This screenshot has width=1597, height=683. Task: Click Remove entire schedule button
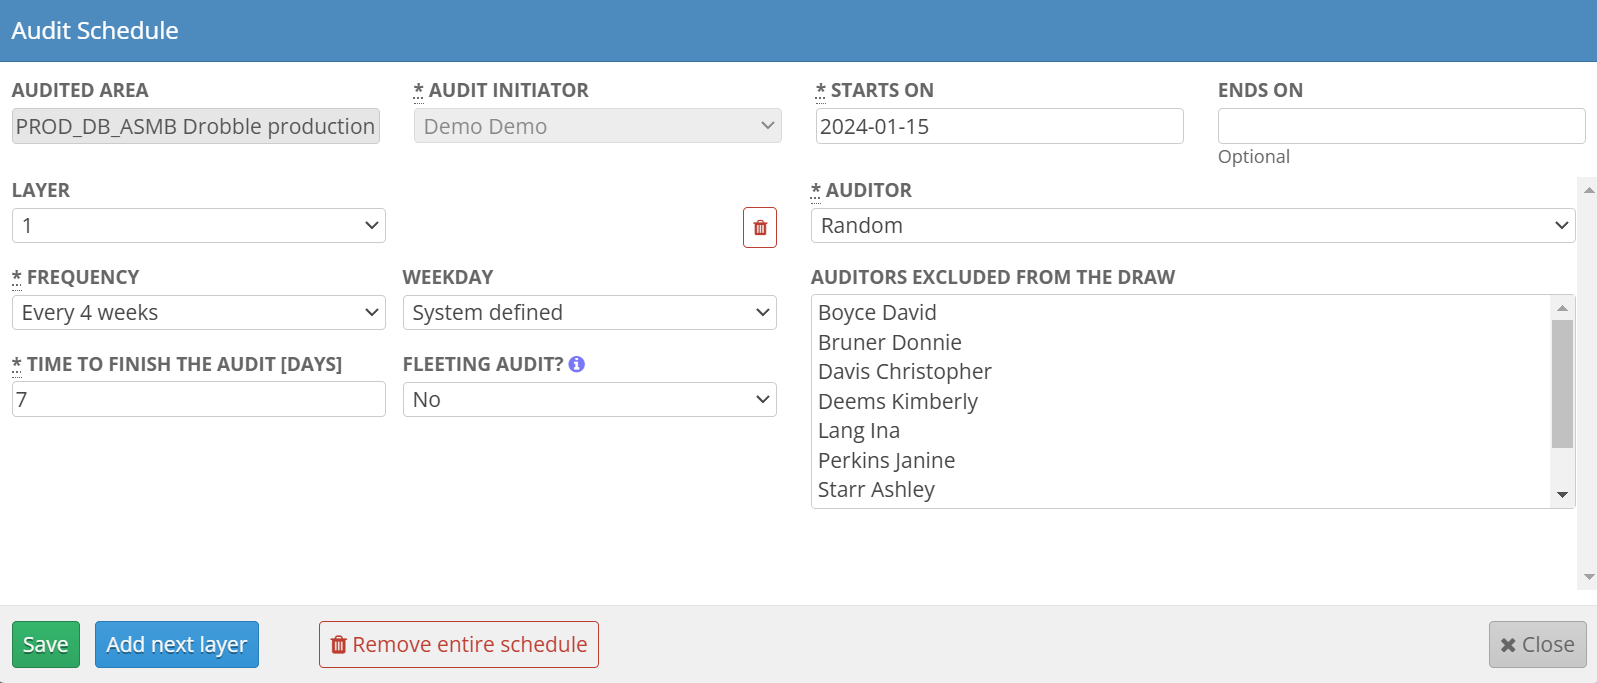459,645
